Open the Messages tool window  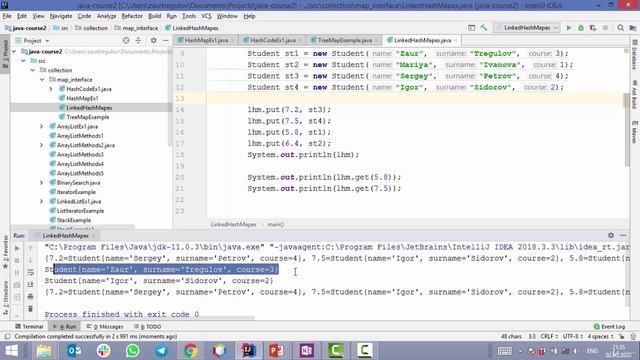(x=105, y=327)
